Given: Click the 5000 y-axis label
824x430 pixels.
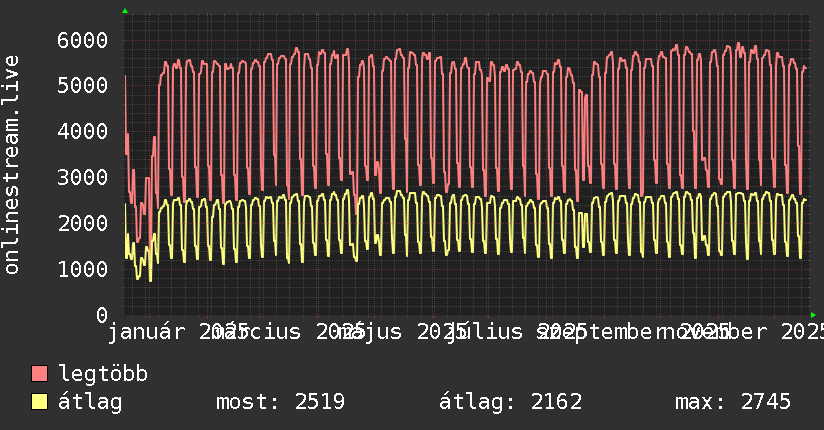Looking at the screenshot, I should (x=80, y=86).
